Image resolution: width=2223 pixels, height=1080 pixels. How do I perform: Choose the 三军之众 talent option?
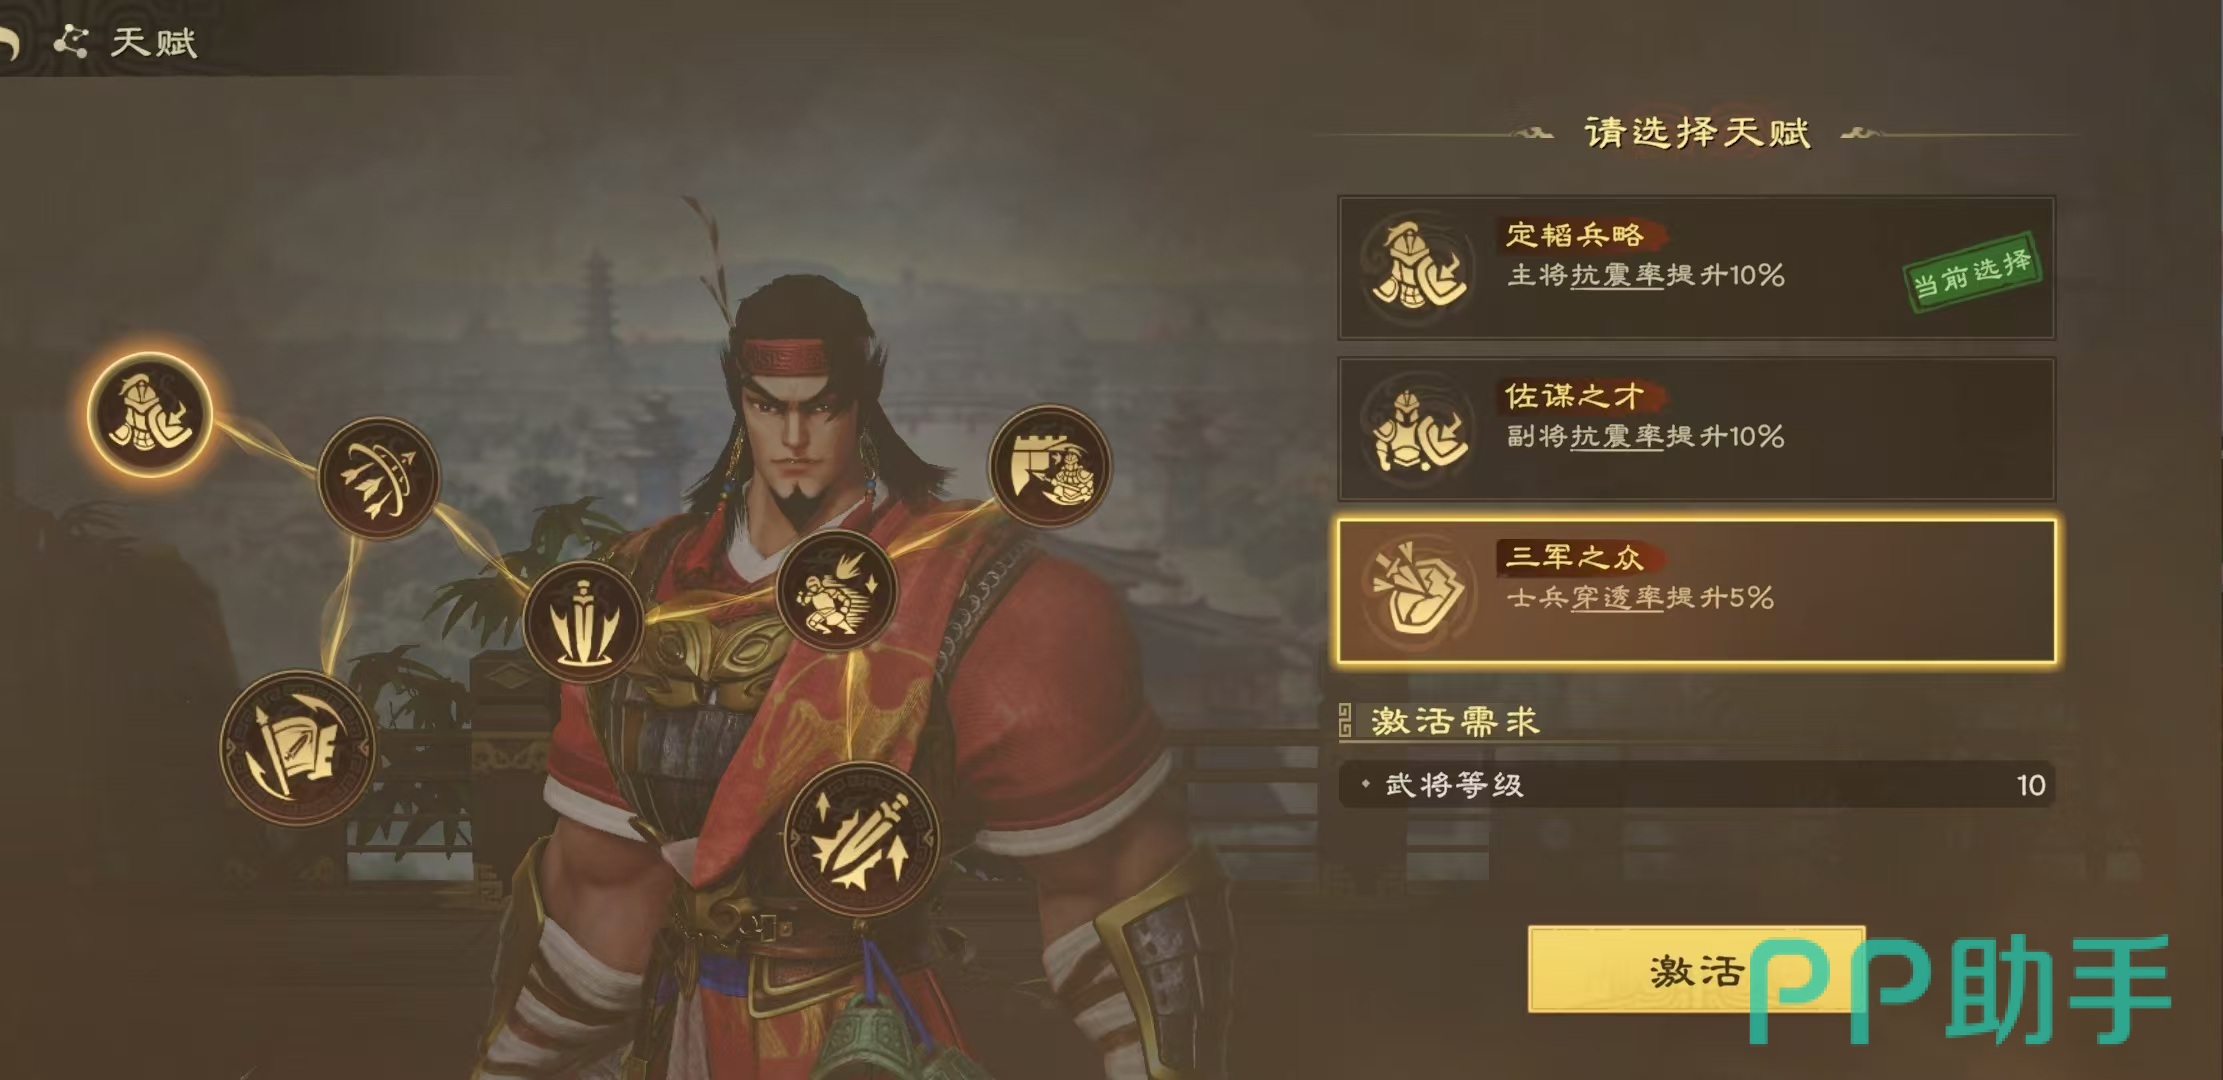pyautogui.click(x=1696, y=591)
